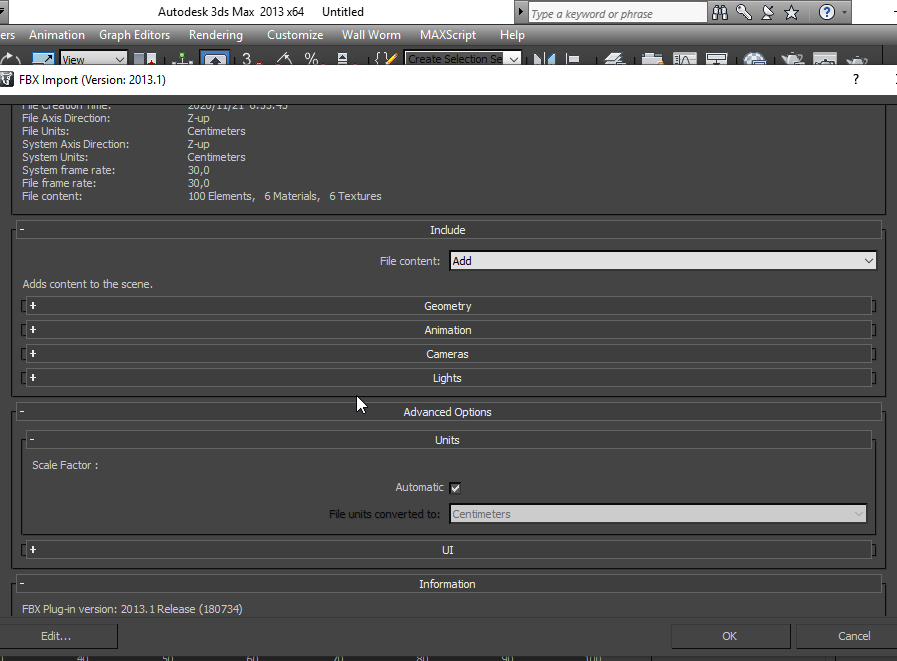Viewport: 897px width, 661px height.
Task: Toggle Angle Snap in the toolbar
Action: coord(283,59)
